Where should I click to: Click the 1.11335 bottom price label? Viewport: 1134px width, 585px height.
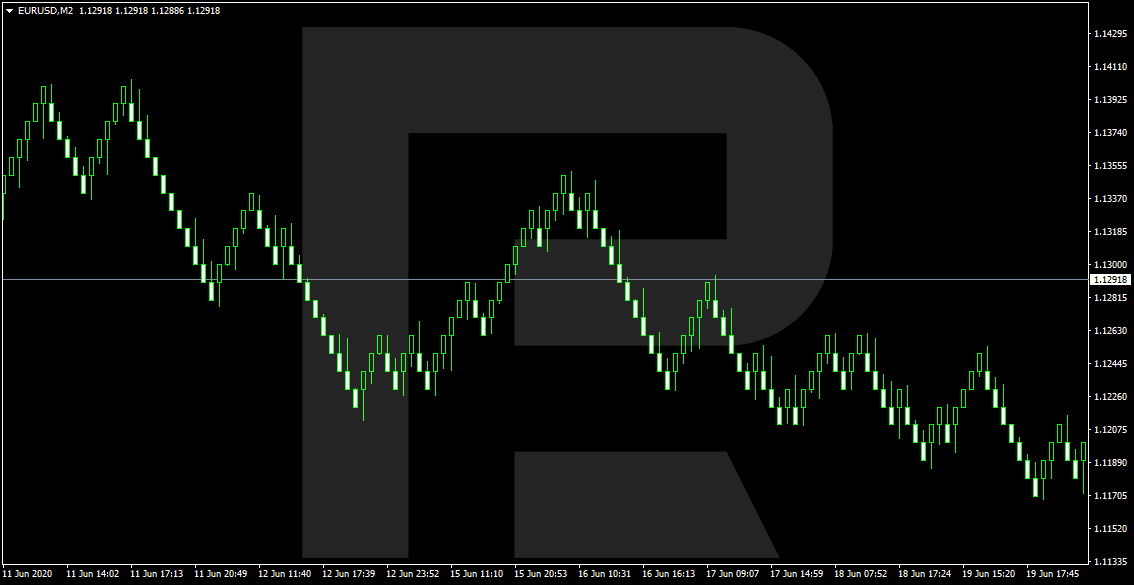click(x=1109, y=561)
